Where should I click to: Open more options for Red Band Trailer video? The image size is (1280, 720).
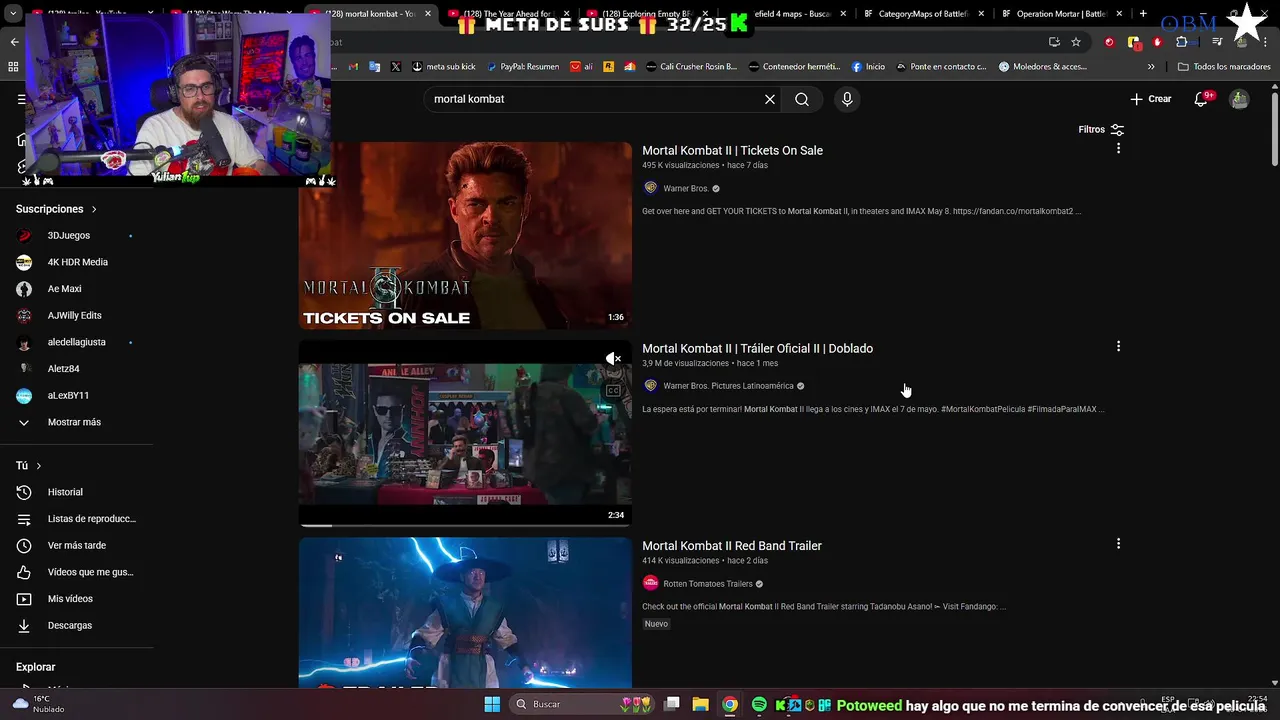click(x=1118, y=544)
